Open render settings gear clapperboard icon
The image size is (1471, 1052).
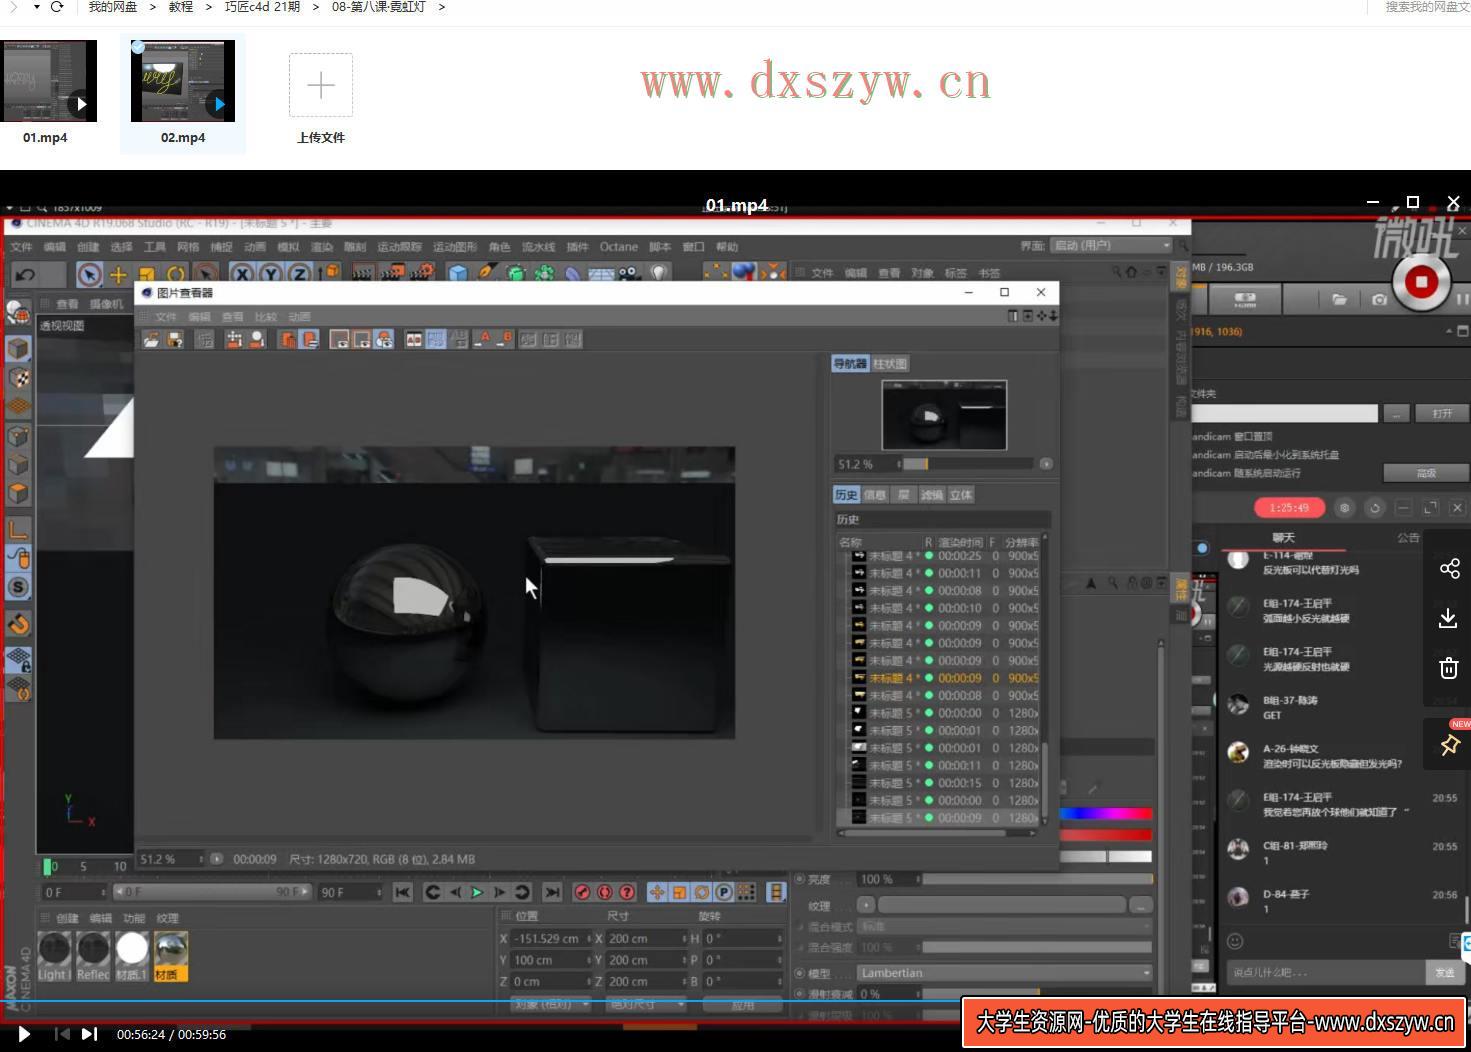(422, 273)
